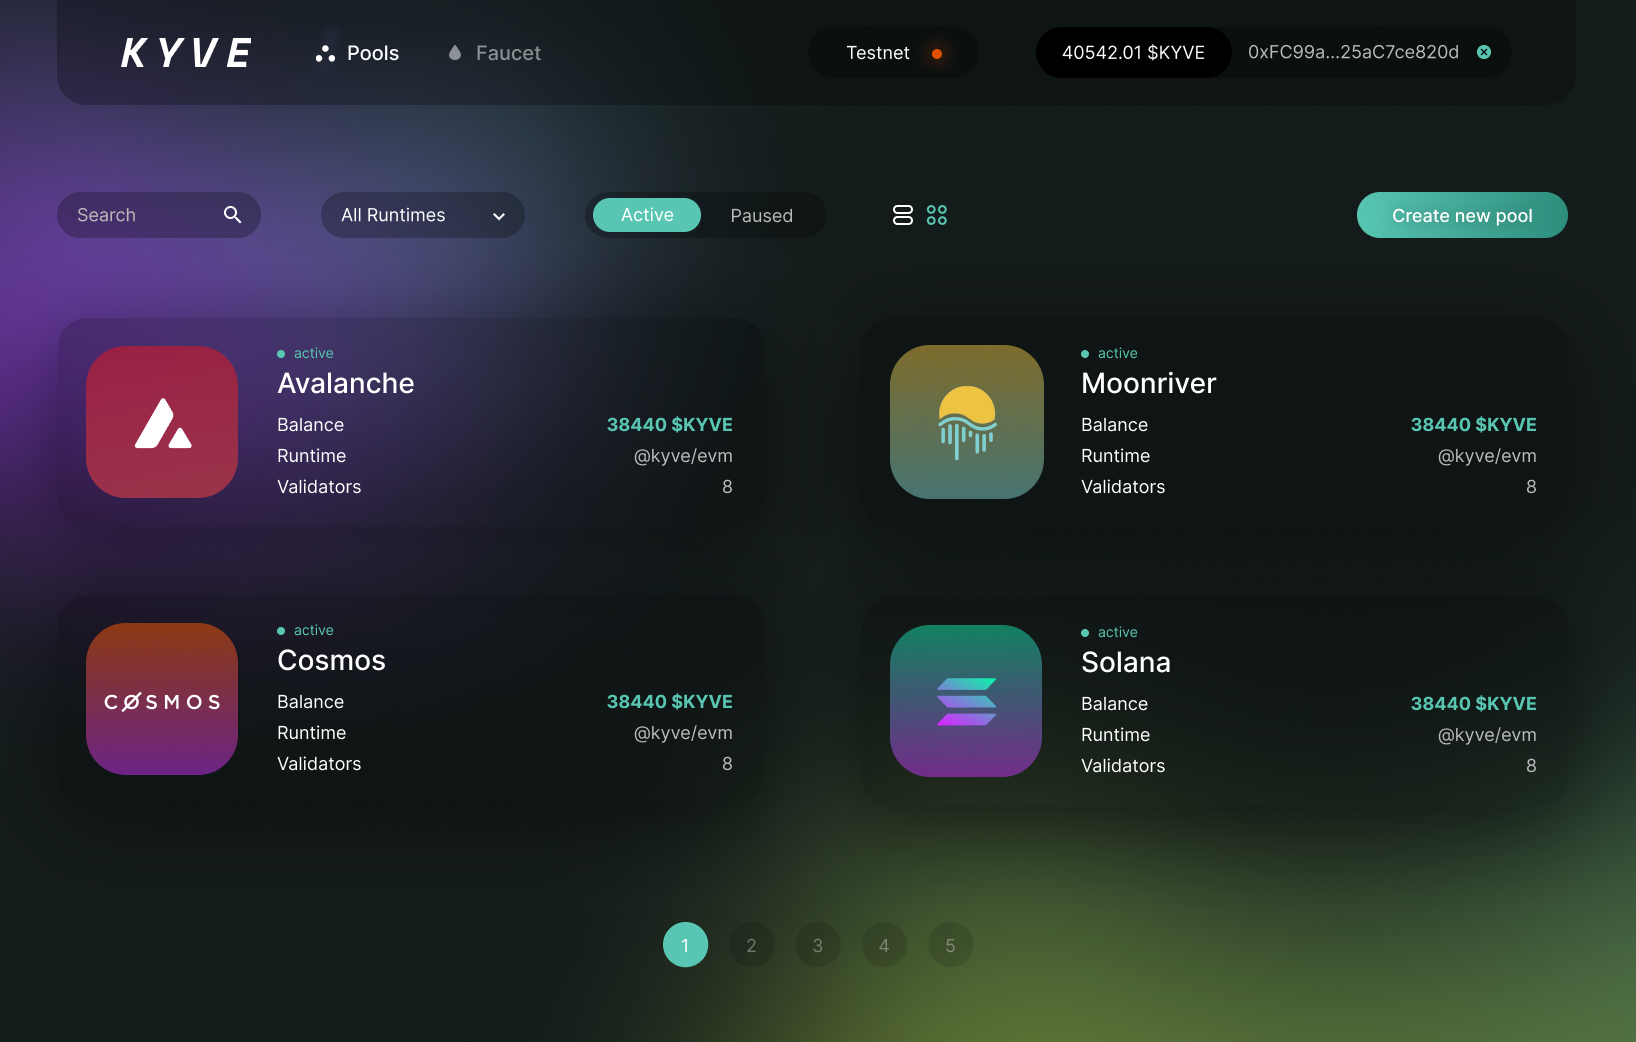This screenshot has height=1042, width=1636.
Task: Open the Pools navigation tab
Action: point(357,53)
